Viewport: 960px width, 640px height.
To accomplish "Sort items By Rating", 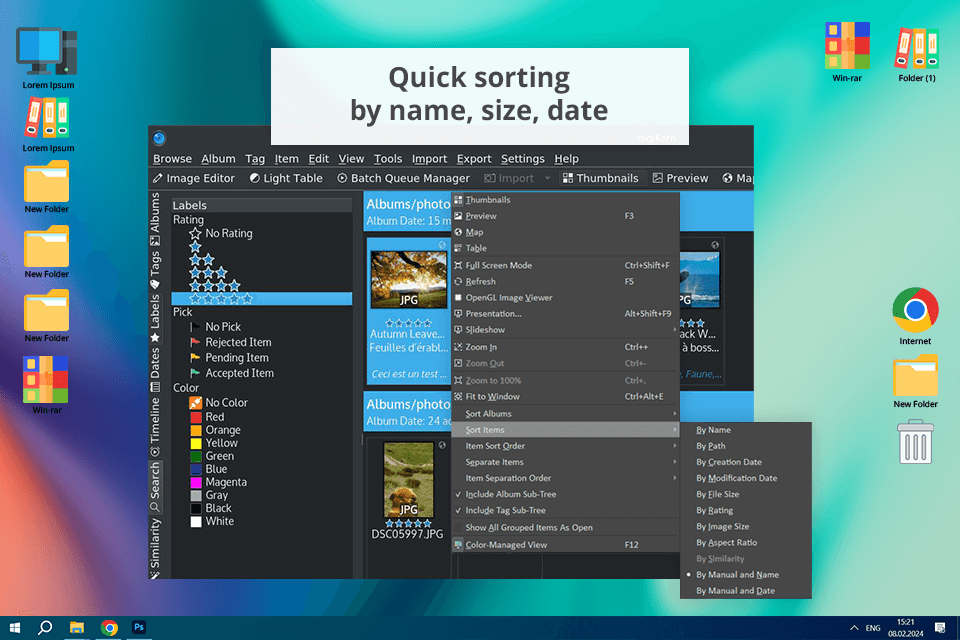I will coord(746,510).
